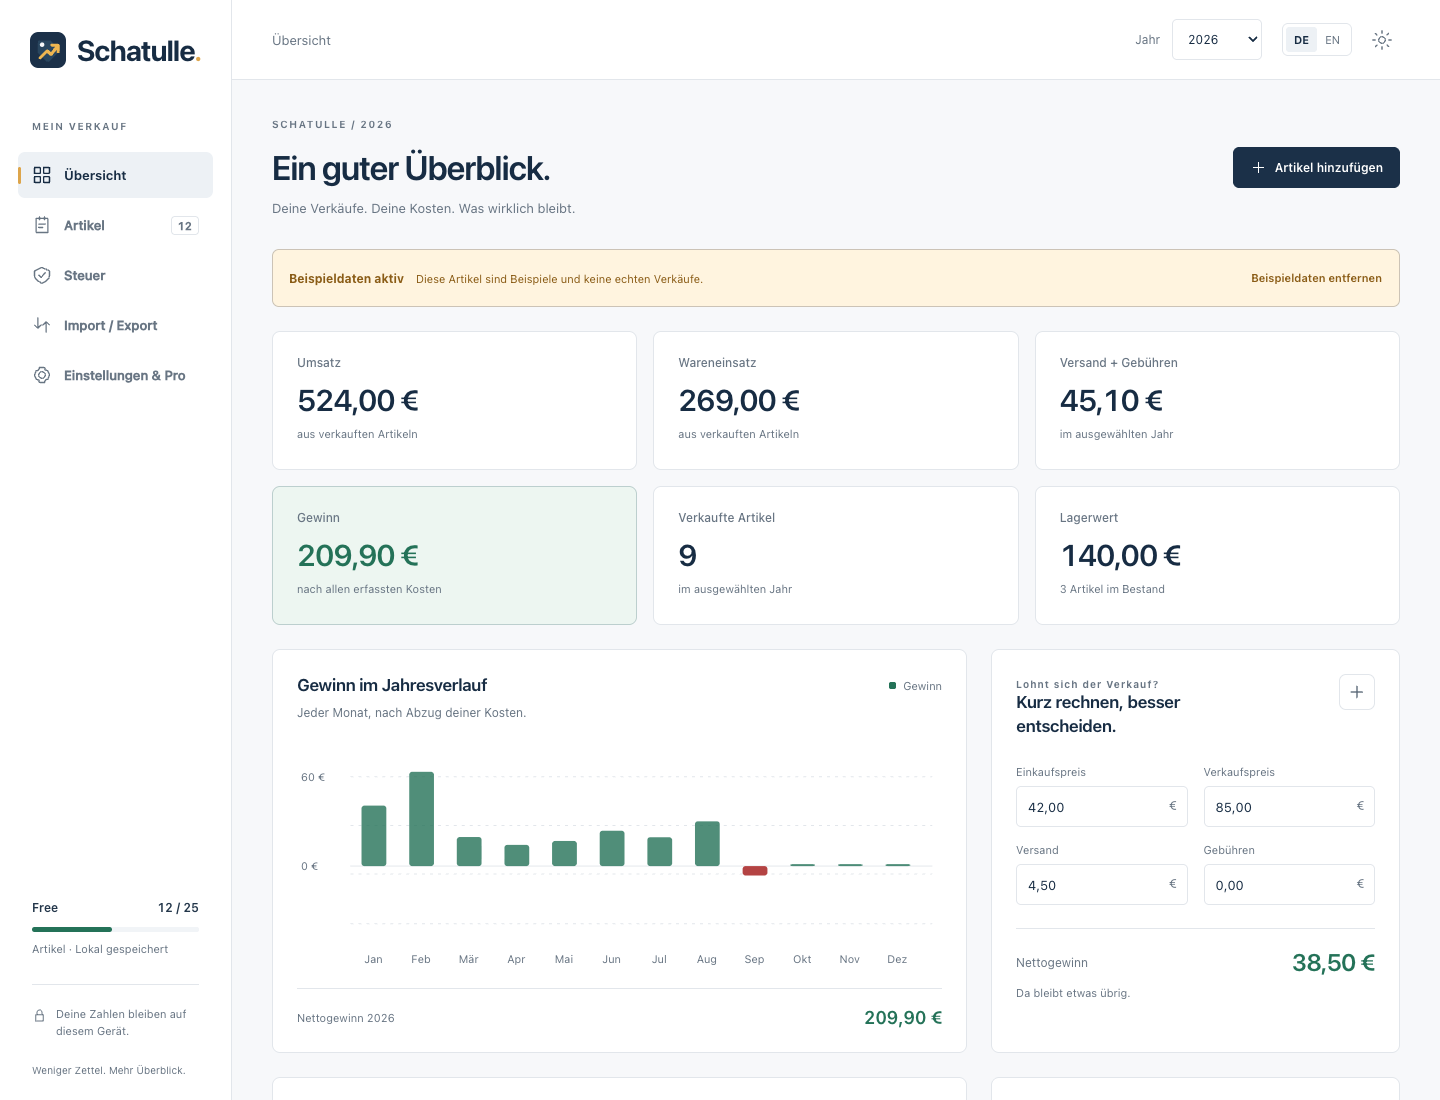Switch language to DE
This screenshot has width=1440, height=1100.
(x=1301, y=40)
